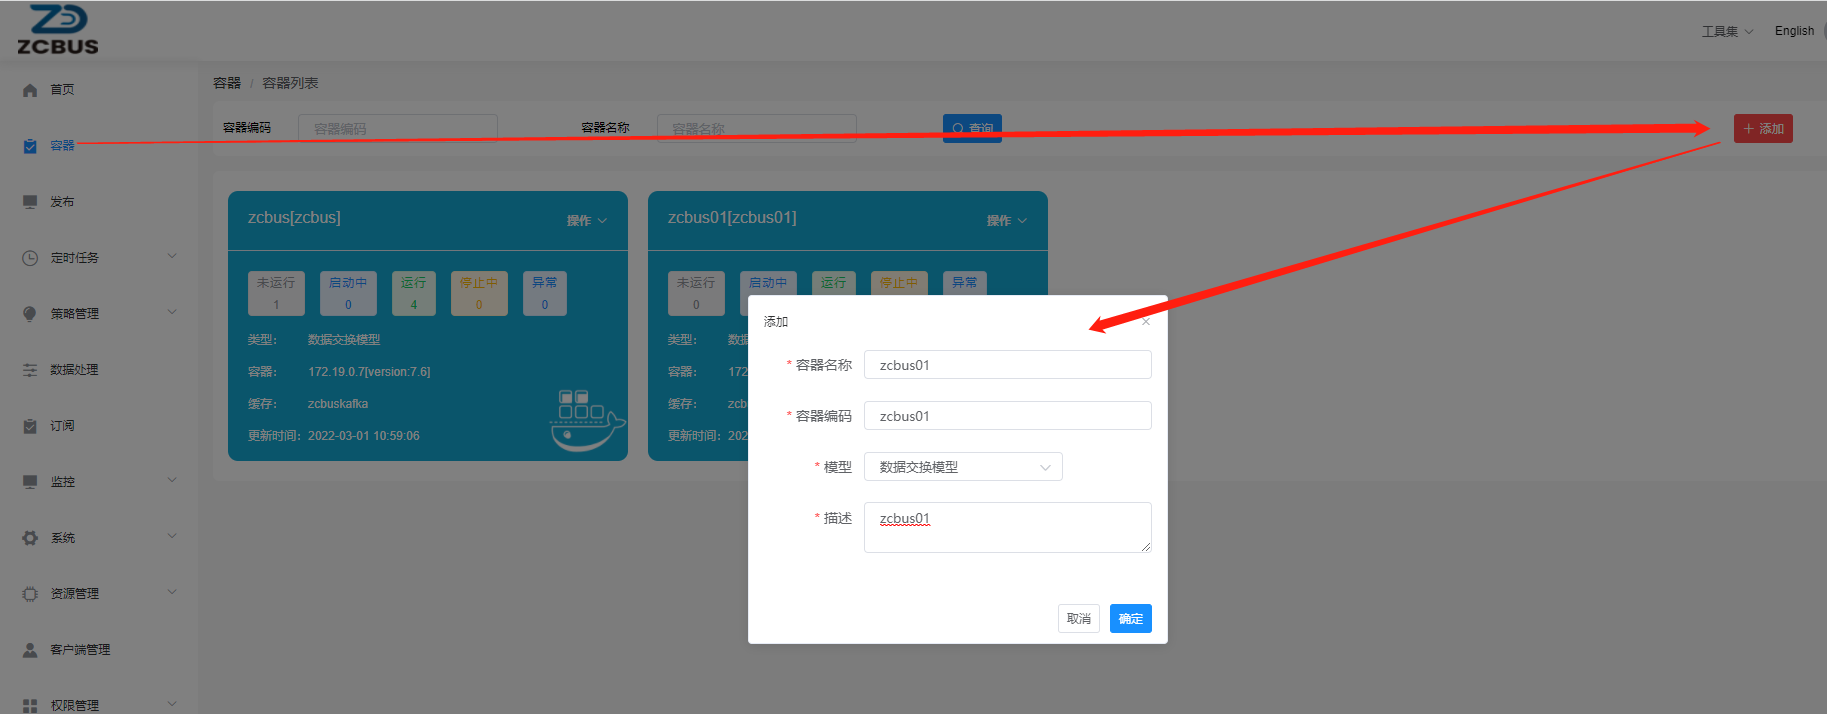The image size is (1827, 714).
Task: Click the Docker whale icon on zcbus card
Action: point(586,421)
